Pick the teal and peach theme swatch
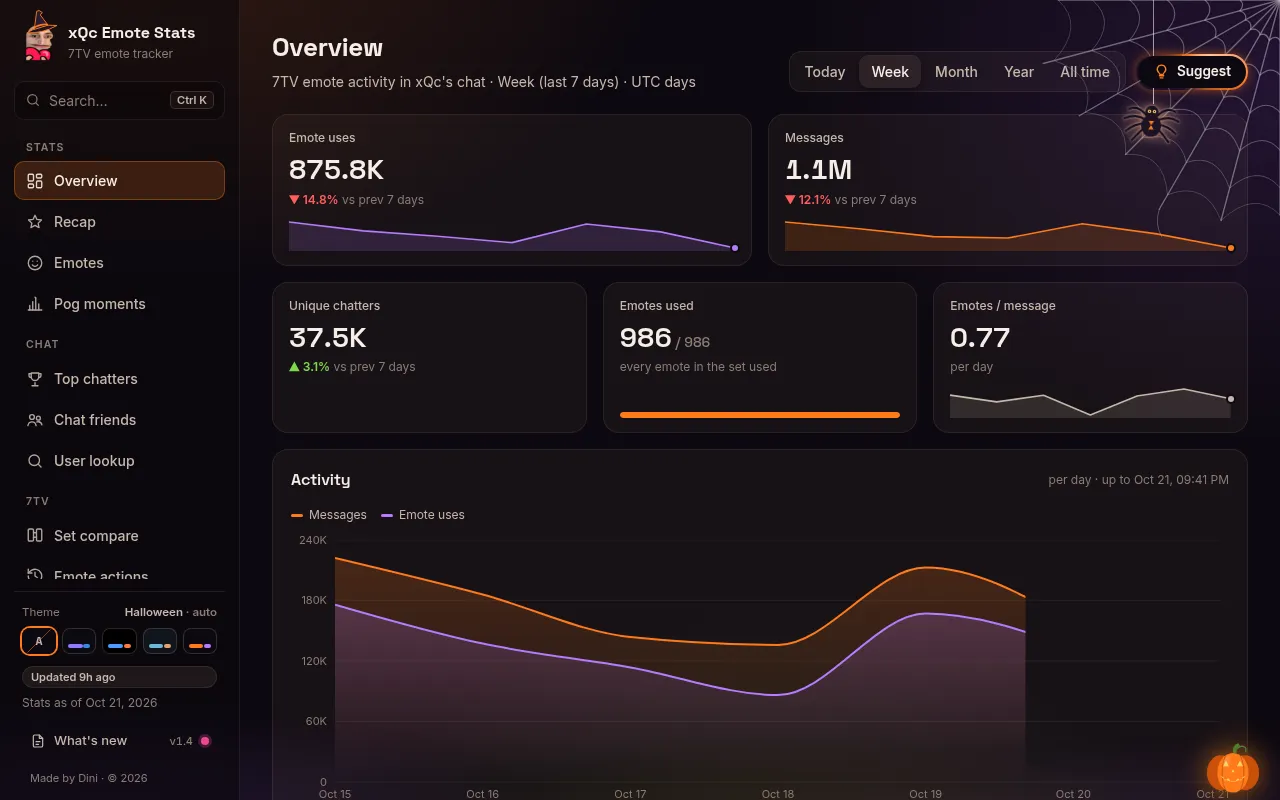Image resolution: width=1280 pixels, height=800 pixels. [x=160, y=641]
